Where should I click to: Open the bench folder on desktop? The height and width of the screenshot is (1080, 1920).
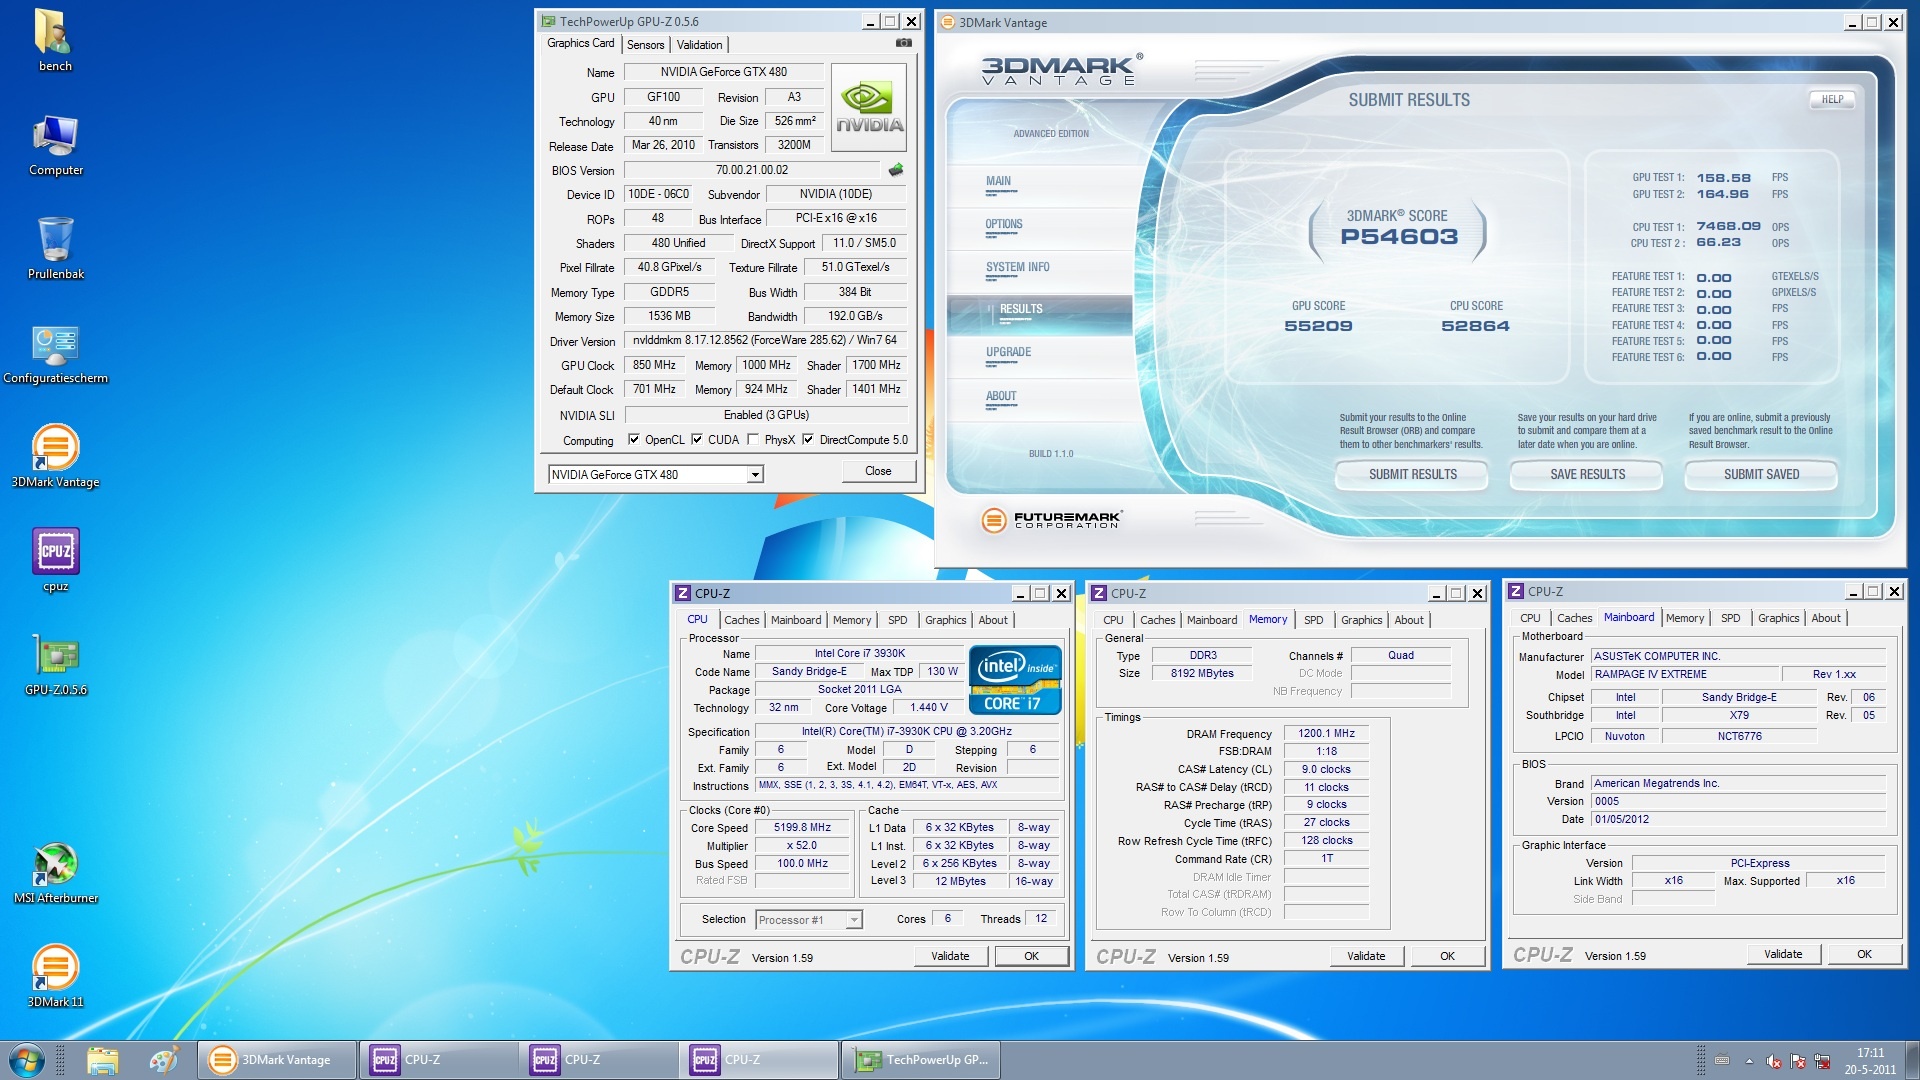coord(54,32)
